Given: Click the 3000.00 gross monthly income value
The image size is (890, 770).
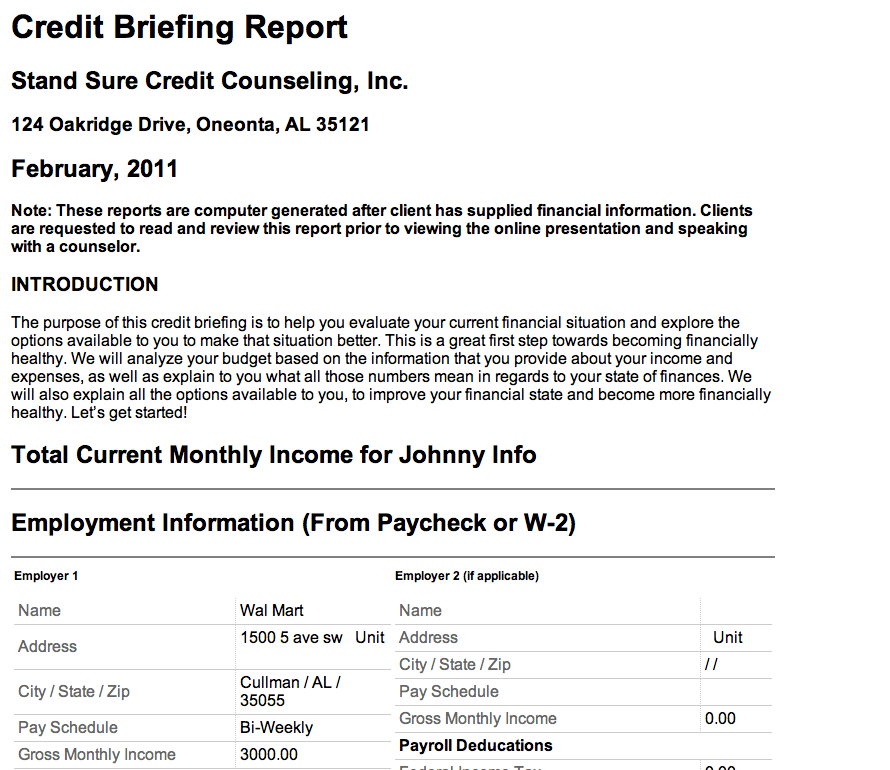Looking at the screenshot, I should (x=268, y=755).
